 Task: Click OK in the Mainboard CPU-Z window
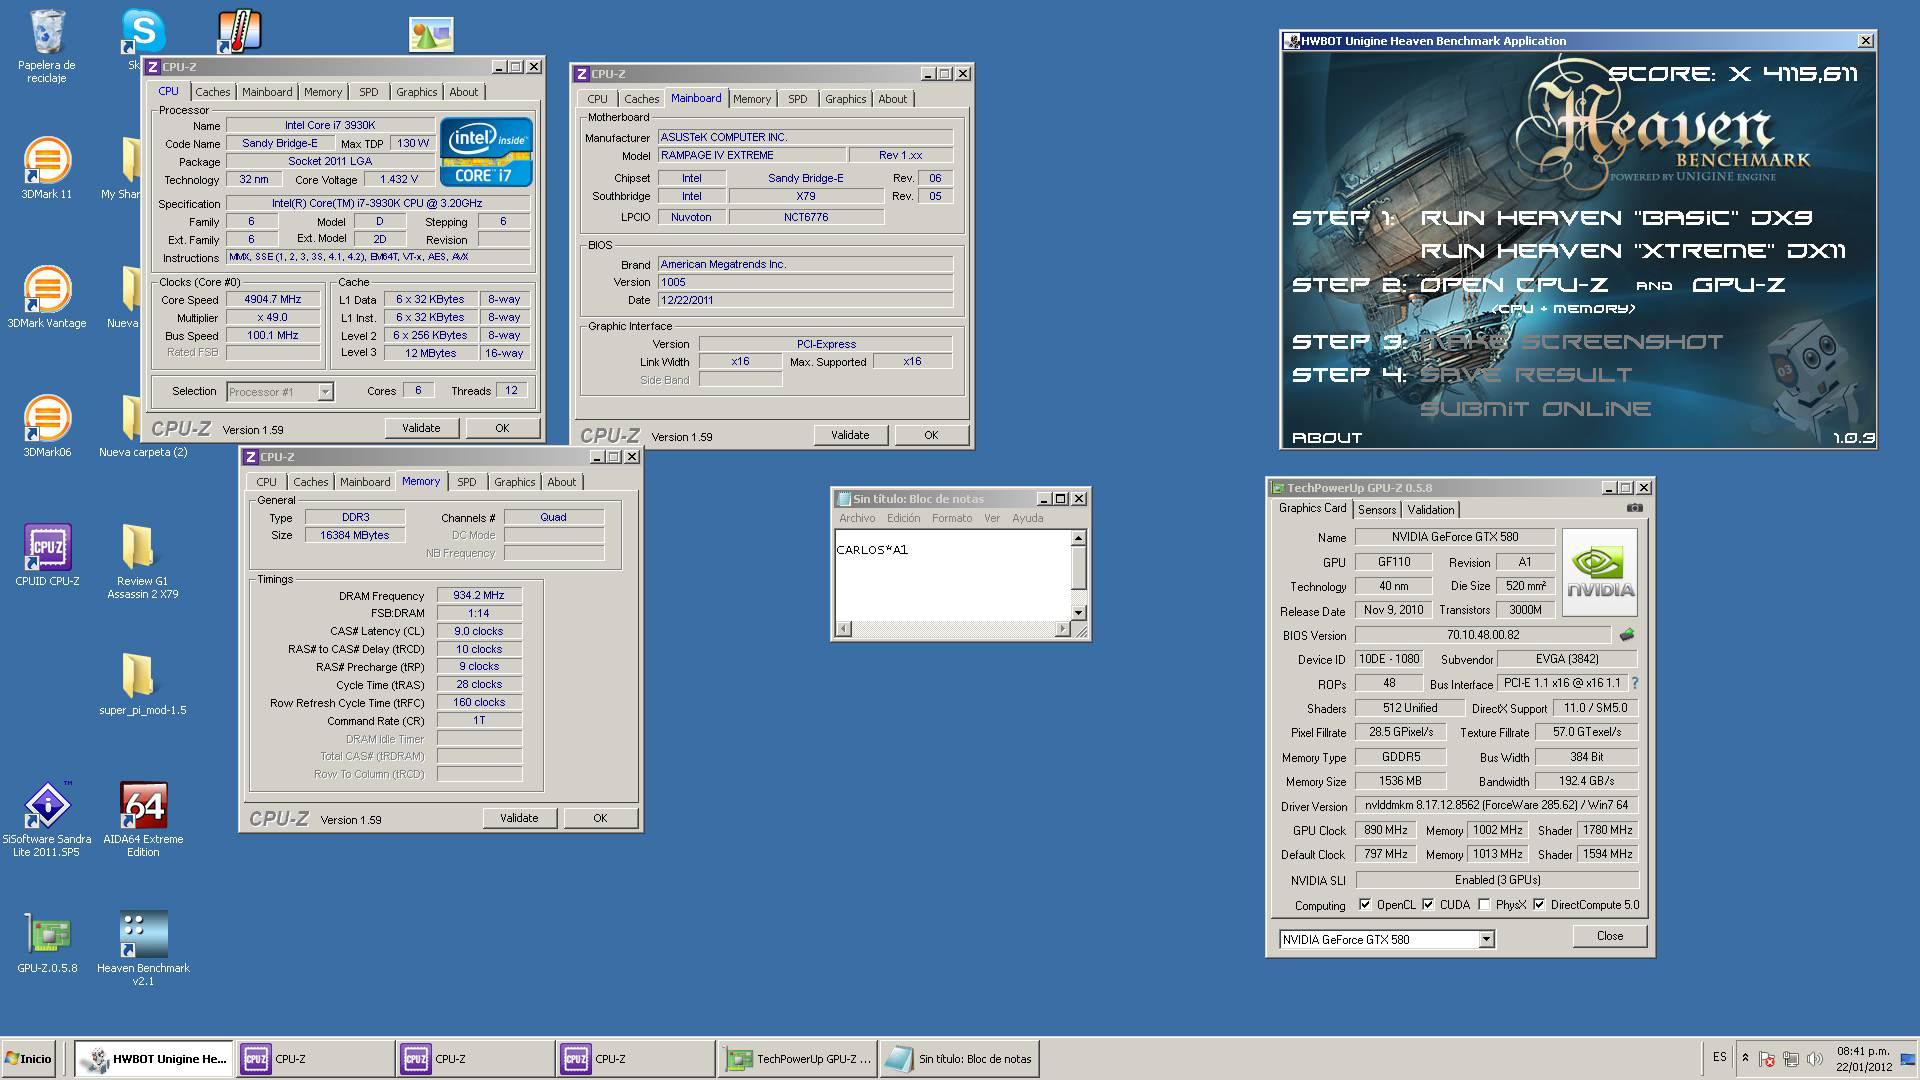(931, 435)
